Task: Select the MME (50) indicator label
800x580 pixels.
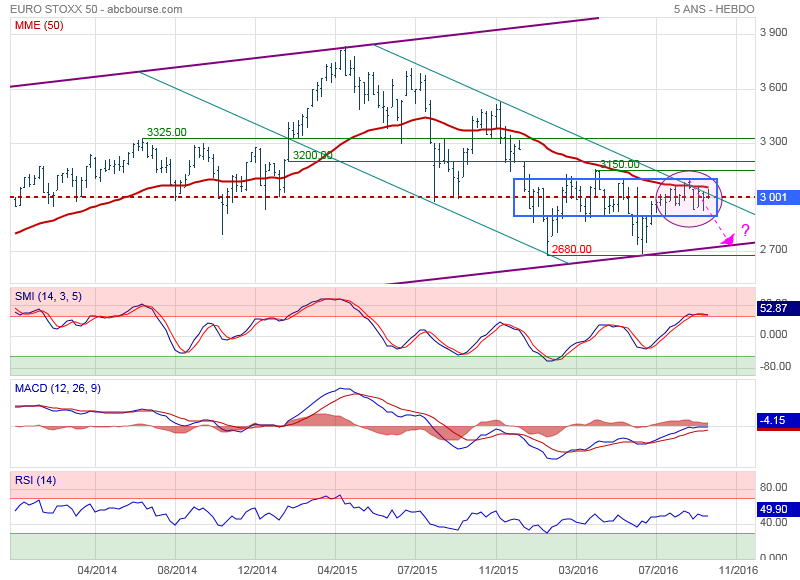Action: [x=39, y=25]
